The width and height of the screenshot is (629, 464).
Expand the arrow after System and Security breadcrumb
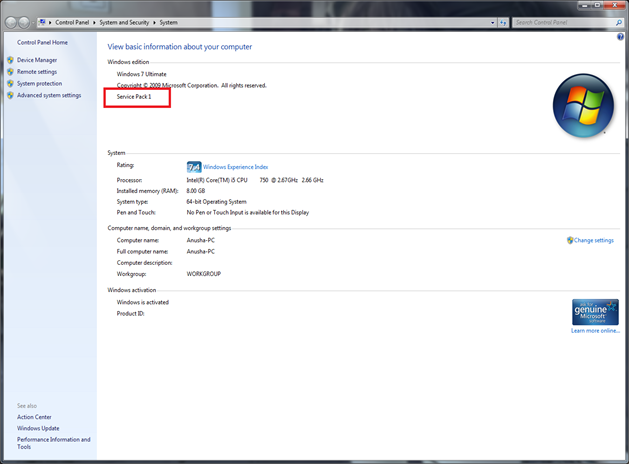(x=154, y=23)
